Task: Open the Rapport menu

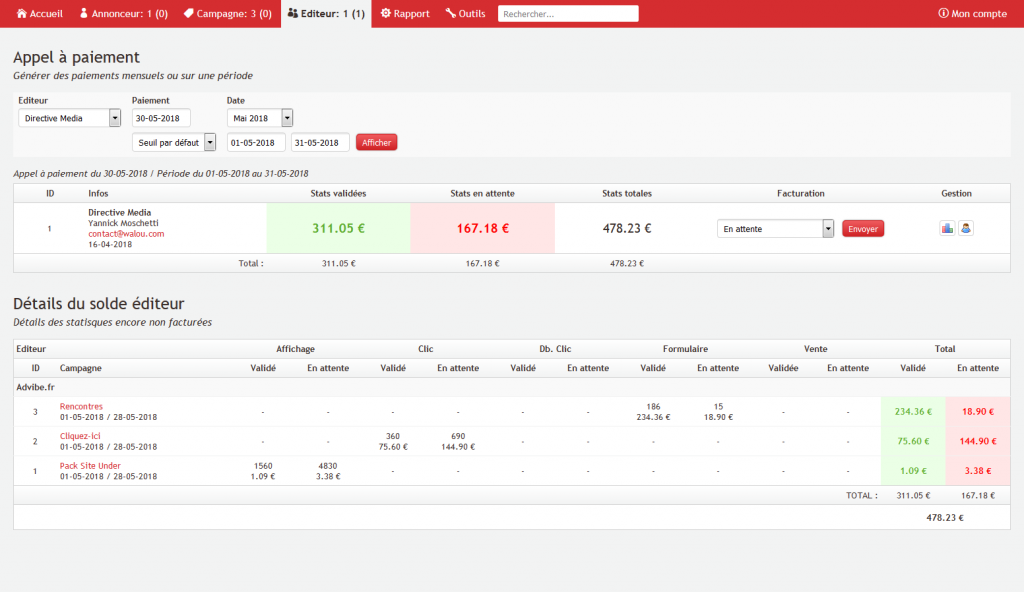Action: [405, 13]
